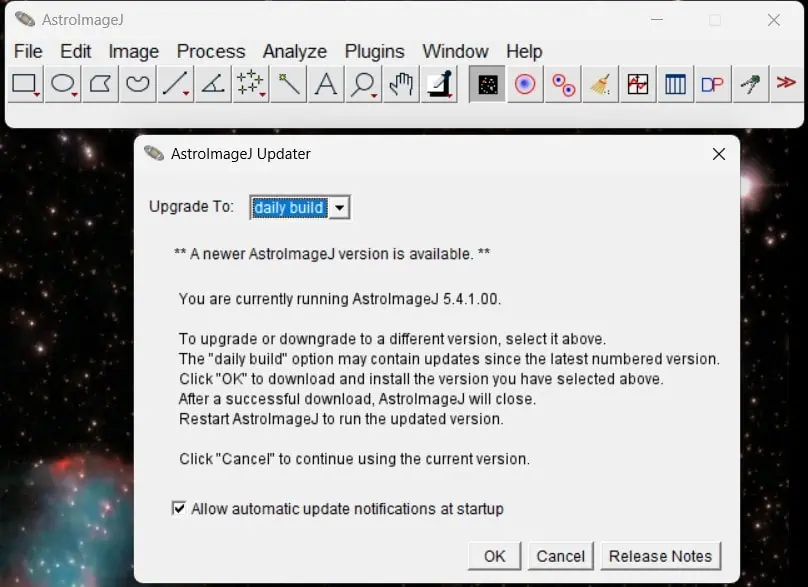Image resolution: width=808 pixels, height=587 pixels.
Task: Close the AstroImageJ main window
Action: pos(773,20)
